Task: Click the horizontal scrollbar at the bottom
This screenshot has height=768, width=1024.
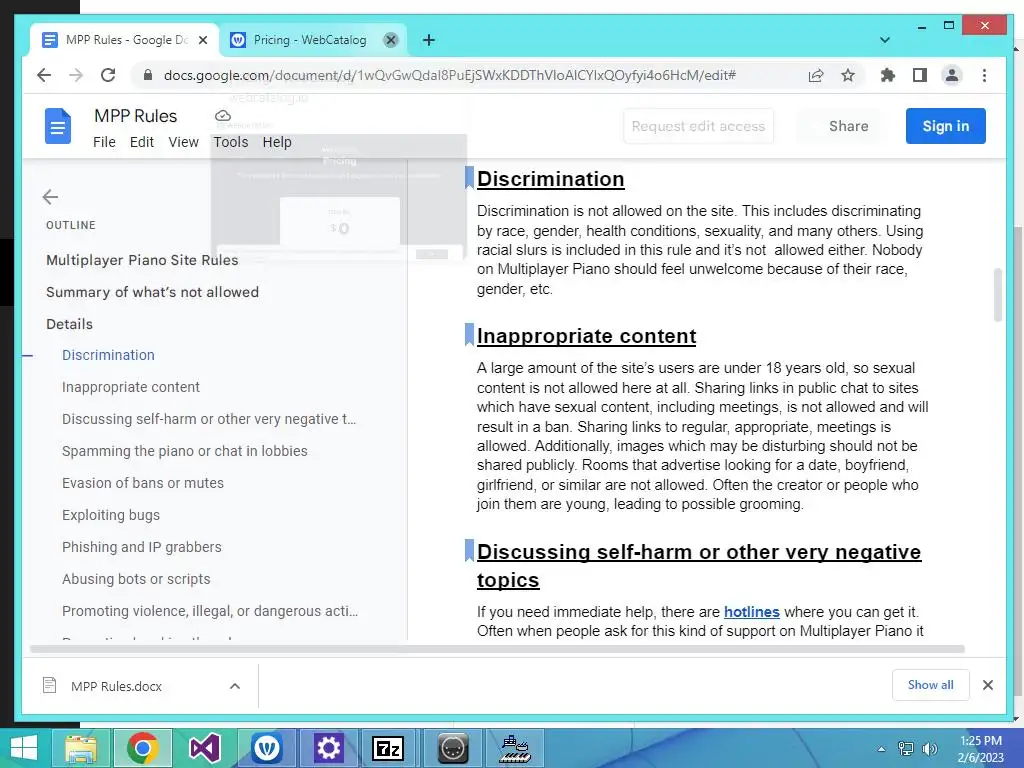Action: 497,649
